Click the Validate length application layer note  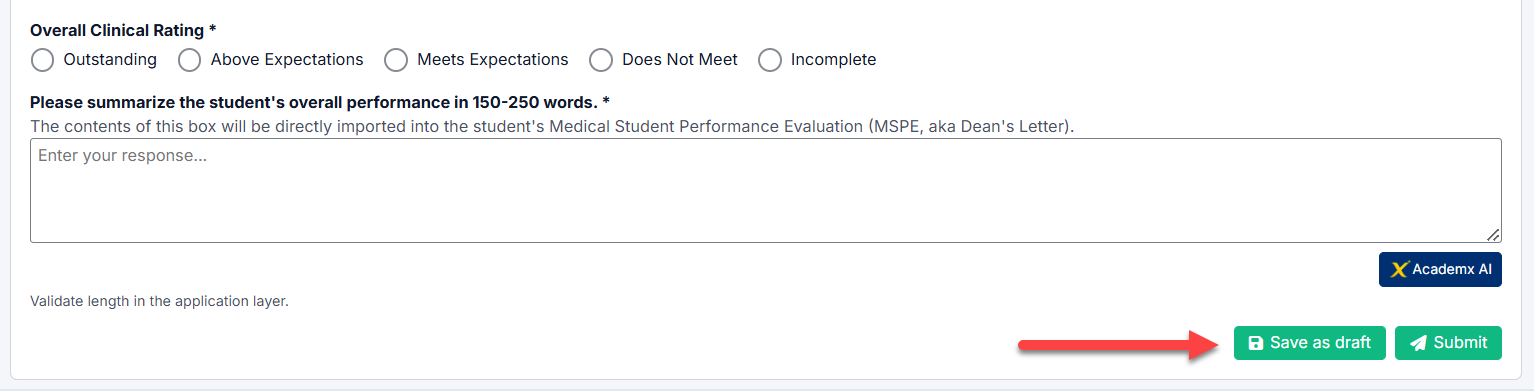[159, 301]
